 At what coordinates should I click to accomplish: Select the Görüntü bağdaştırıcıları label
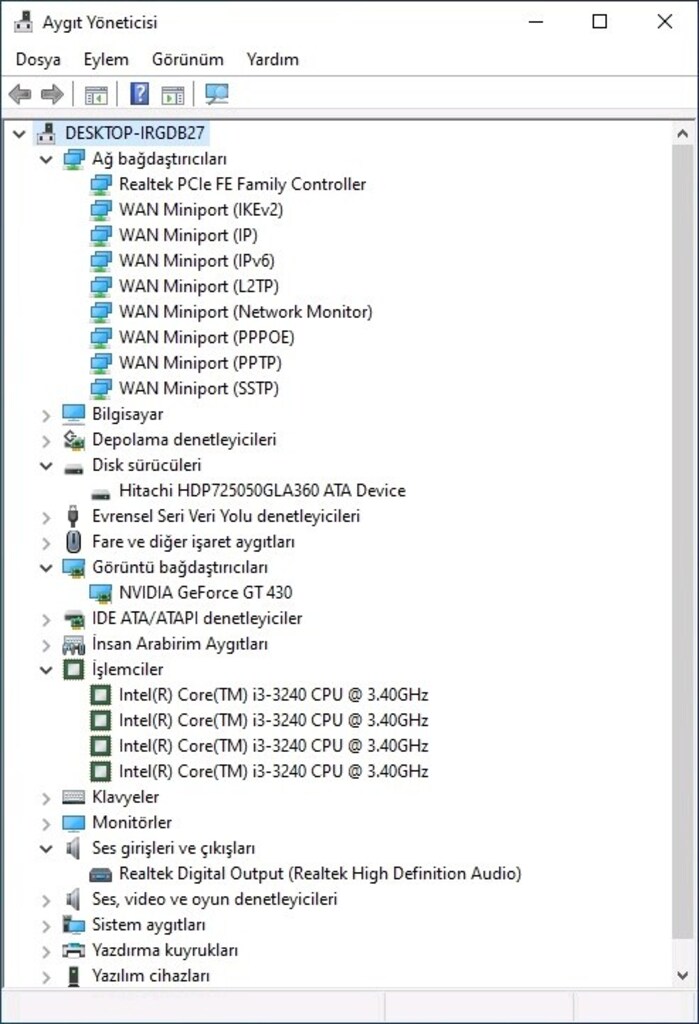point(180,567)
